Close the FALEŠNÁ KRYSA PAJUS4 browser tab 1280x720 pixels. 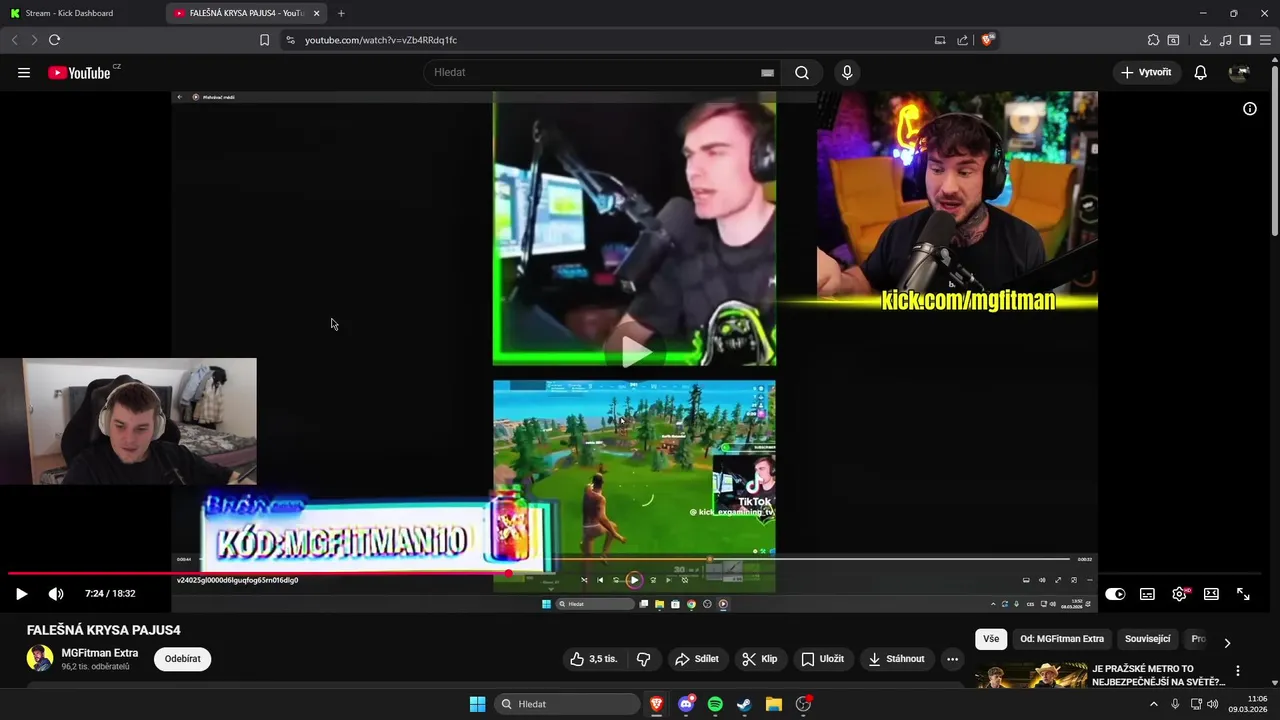pyautogui.click(x=316, y=13)
